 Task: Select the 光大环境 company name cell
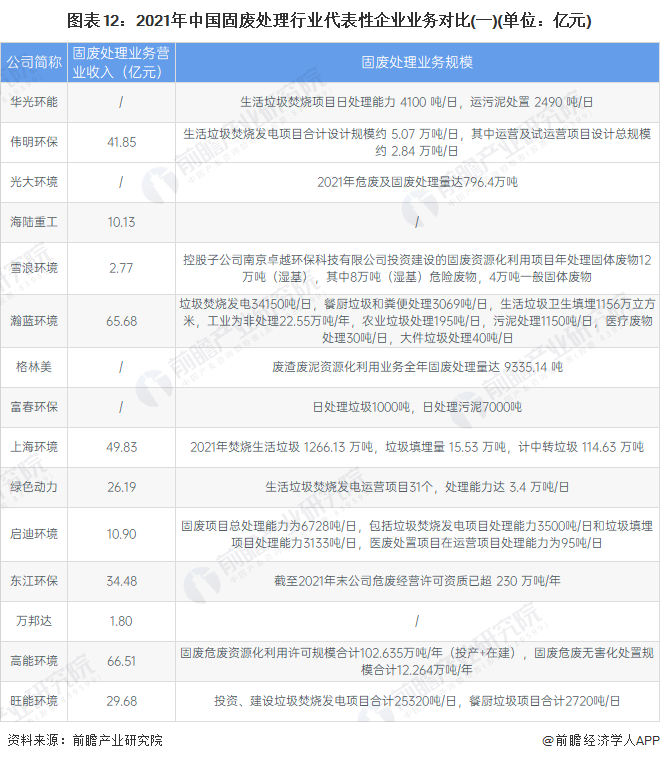(x=34, y=182)
